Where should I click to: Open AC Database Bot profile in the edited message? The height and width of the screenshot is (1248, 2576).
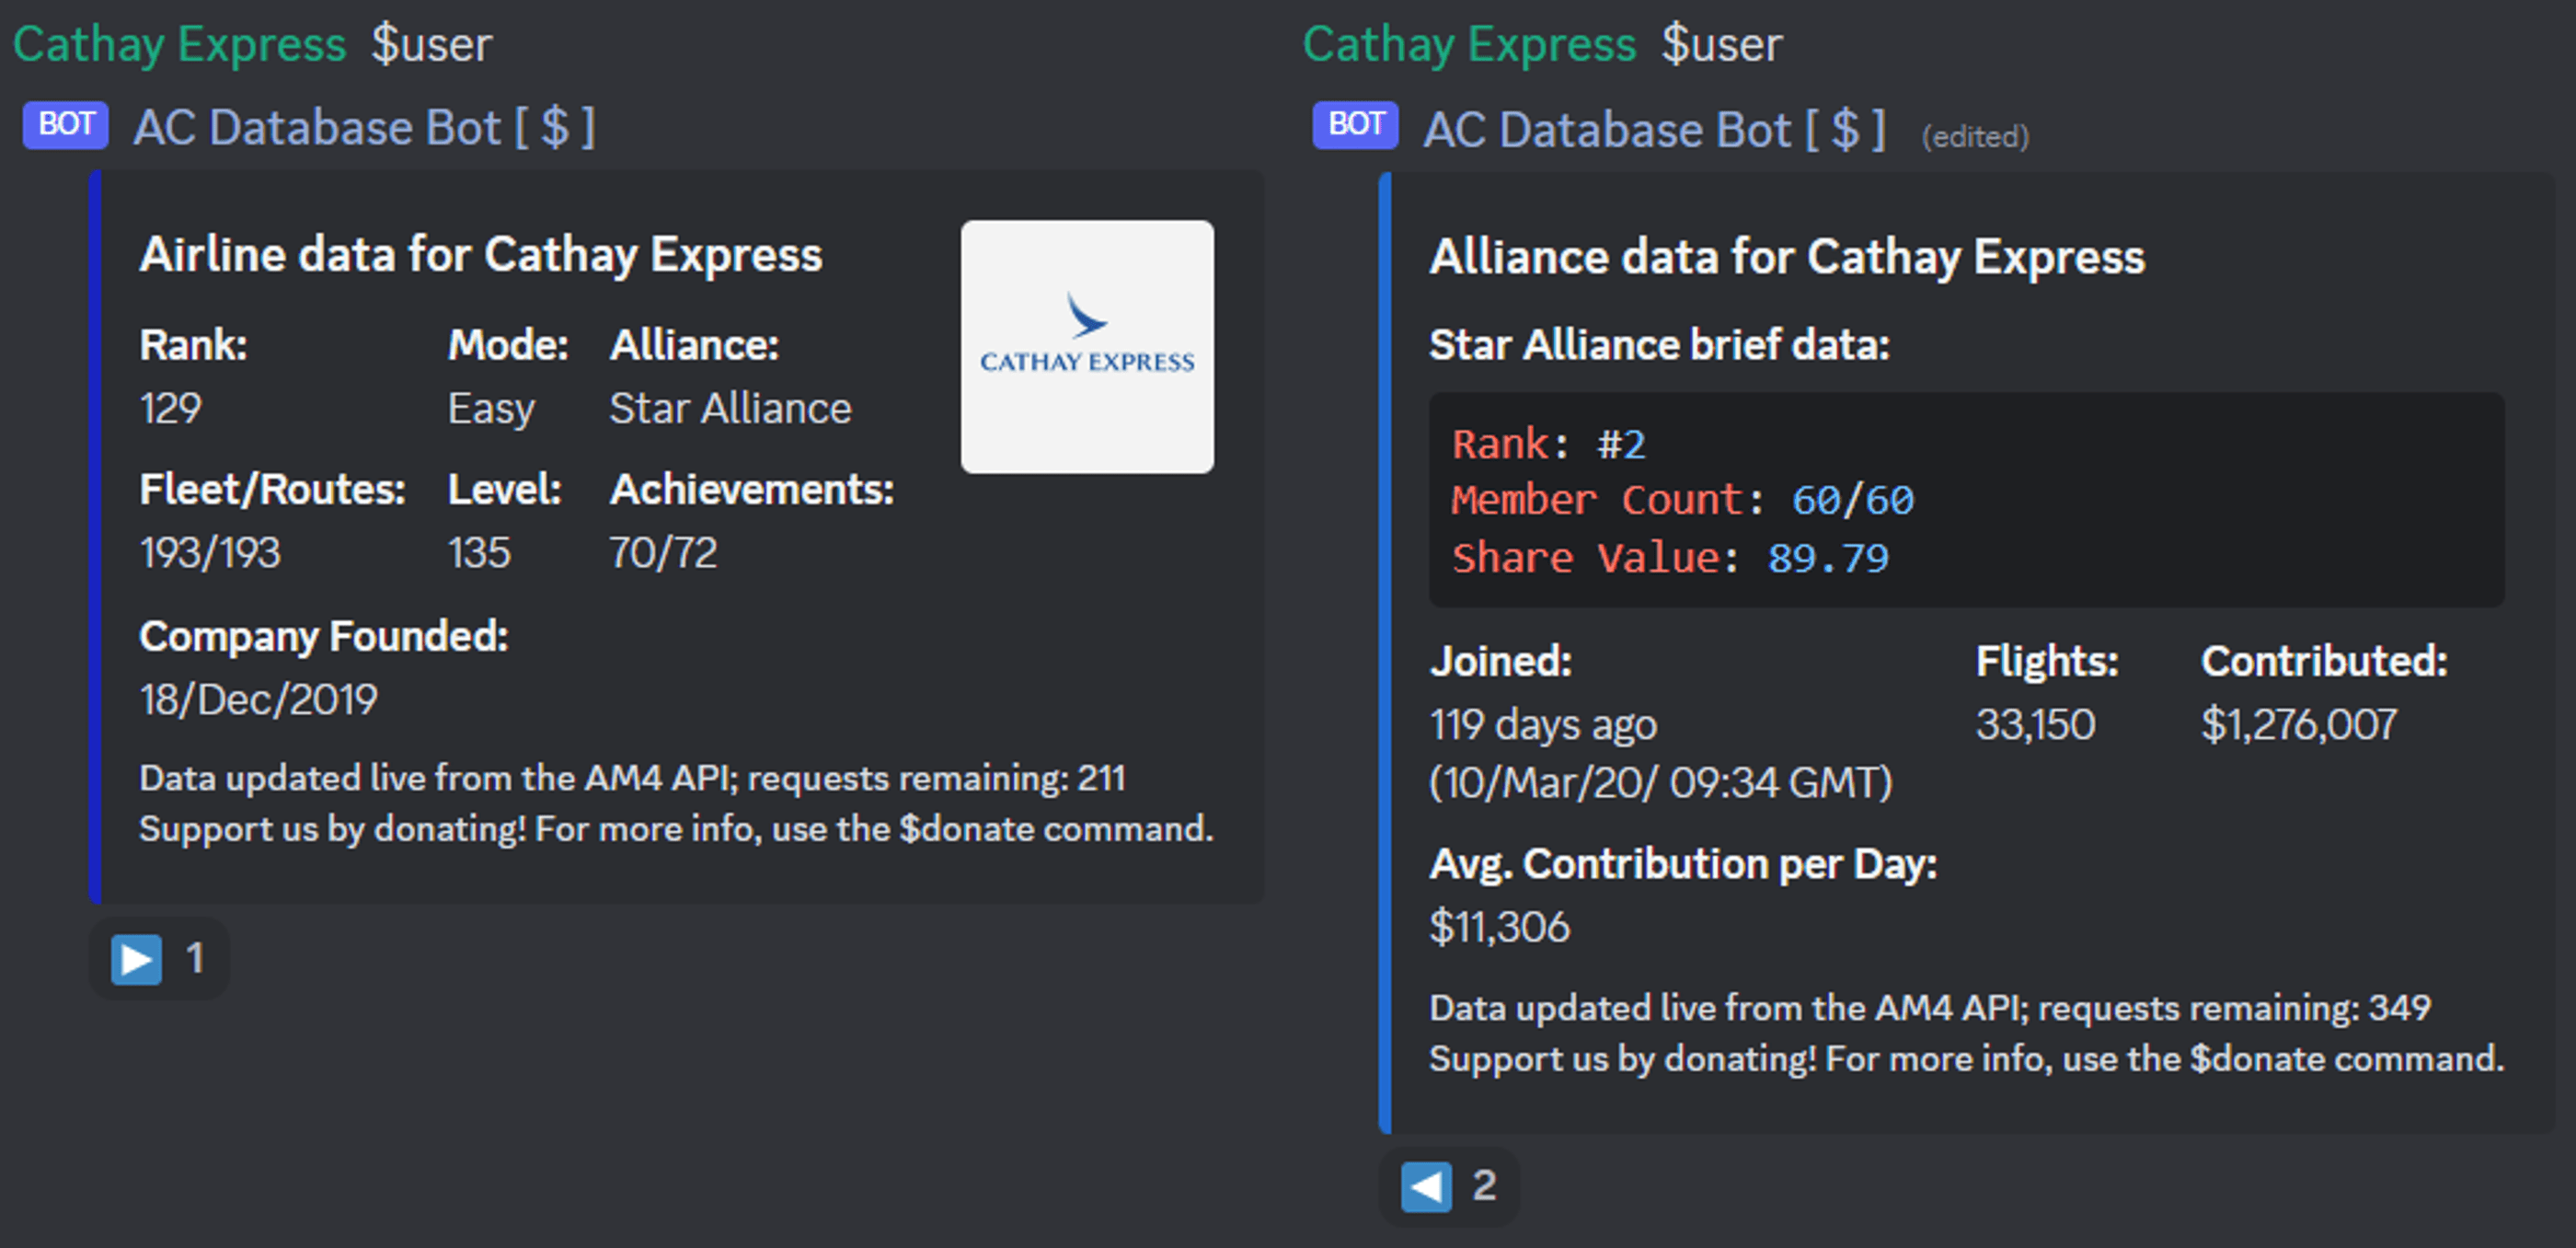pyautogui.click(x=1654, y=130)
